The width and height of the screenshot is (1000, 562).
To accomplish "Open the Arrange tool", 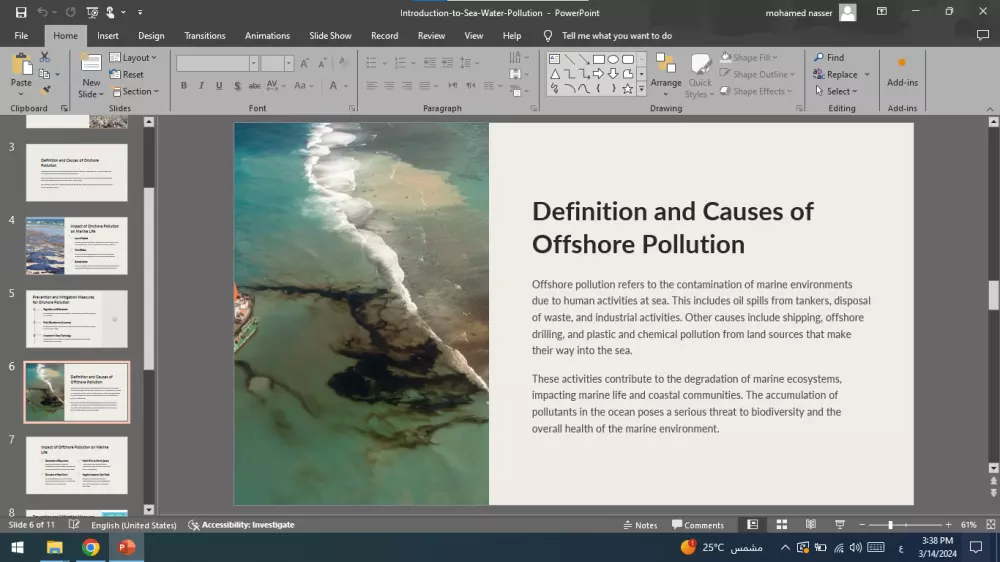I will coord(666,73).
